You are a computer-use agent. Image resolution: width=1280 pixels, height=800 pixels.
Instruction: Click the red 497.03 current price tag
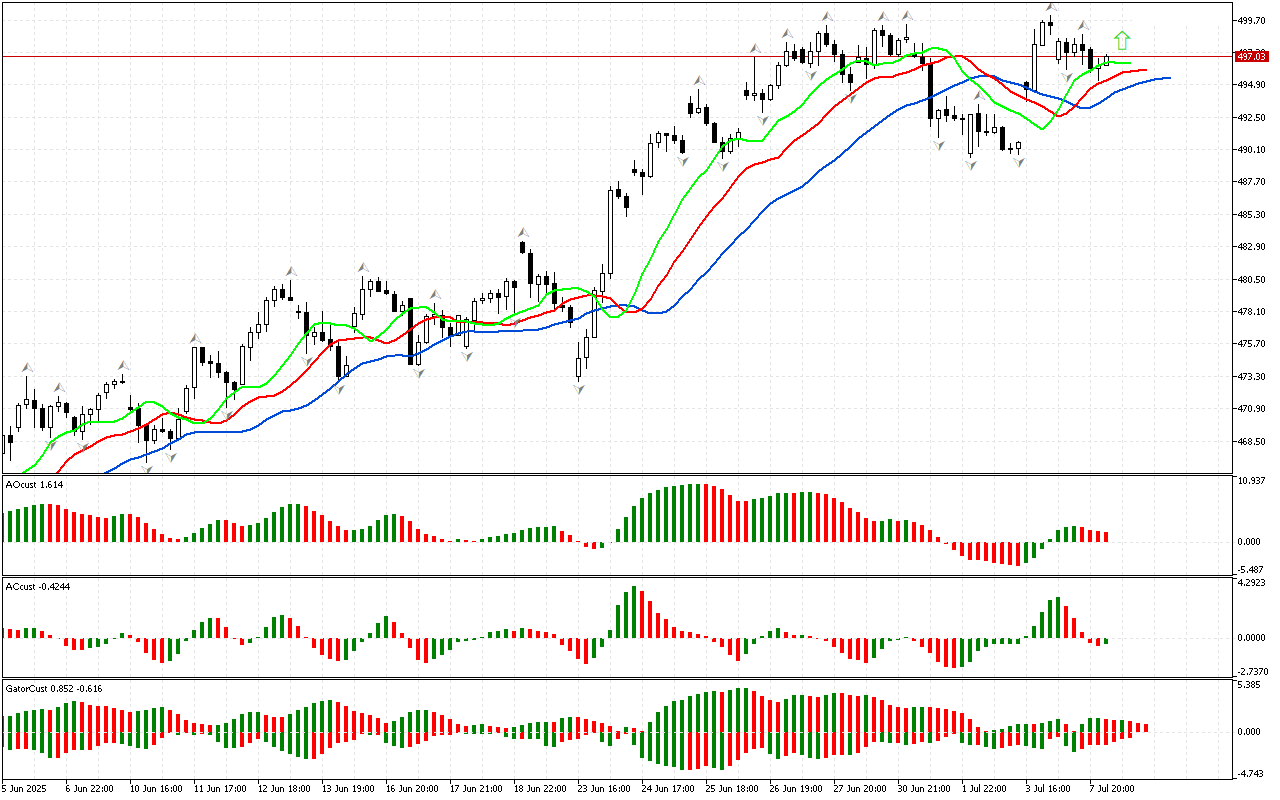pyautogui.click(x=1251, y=56)
